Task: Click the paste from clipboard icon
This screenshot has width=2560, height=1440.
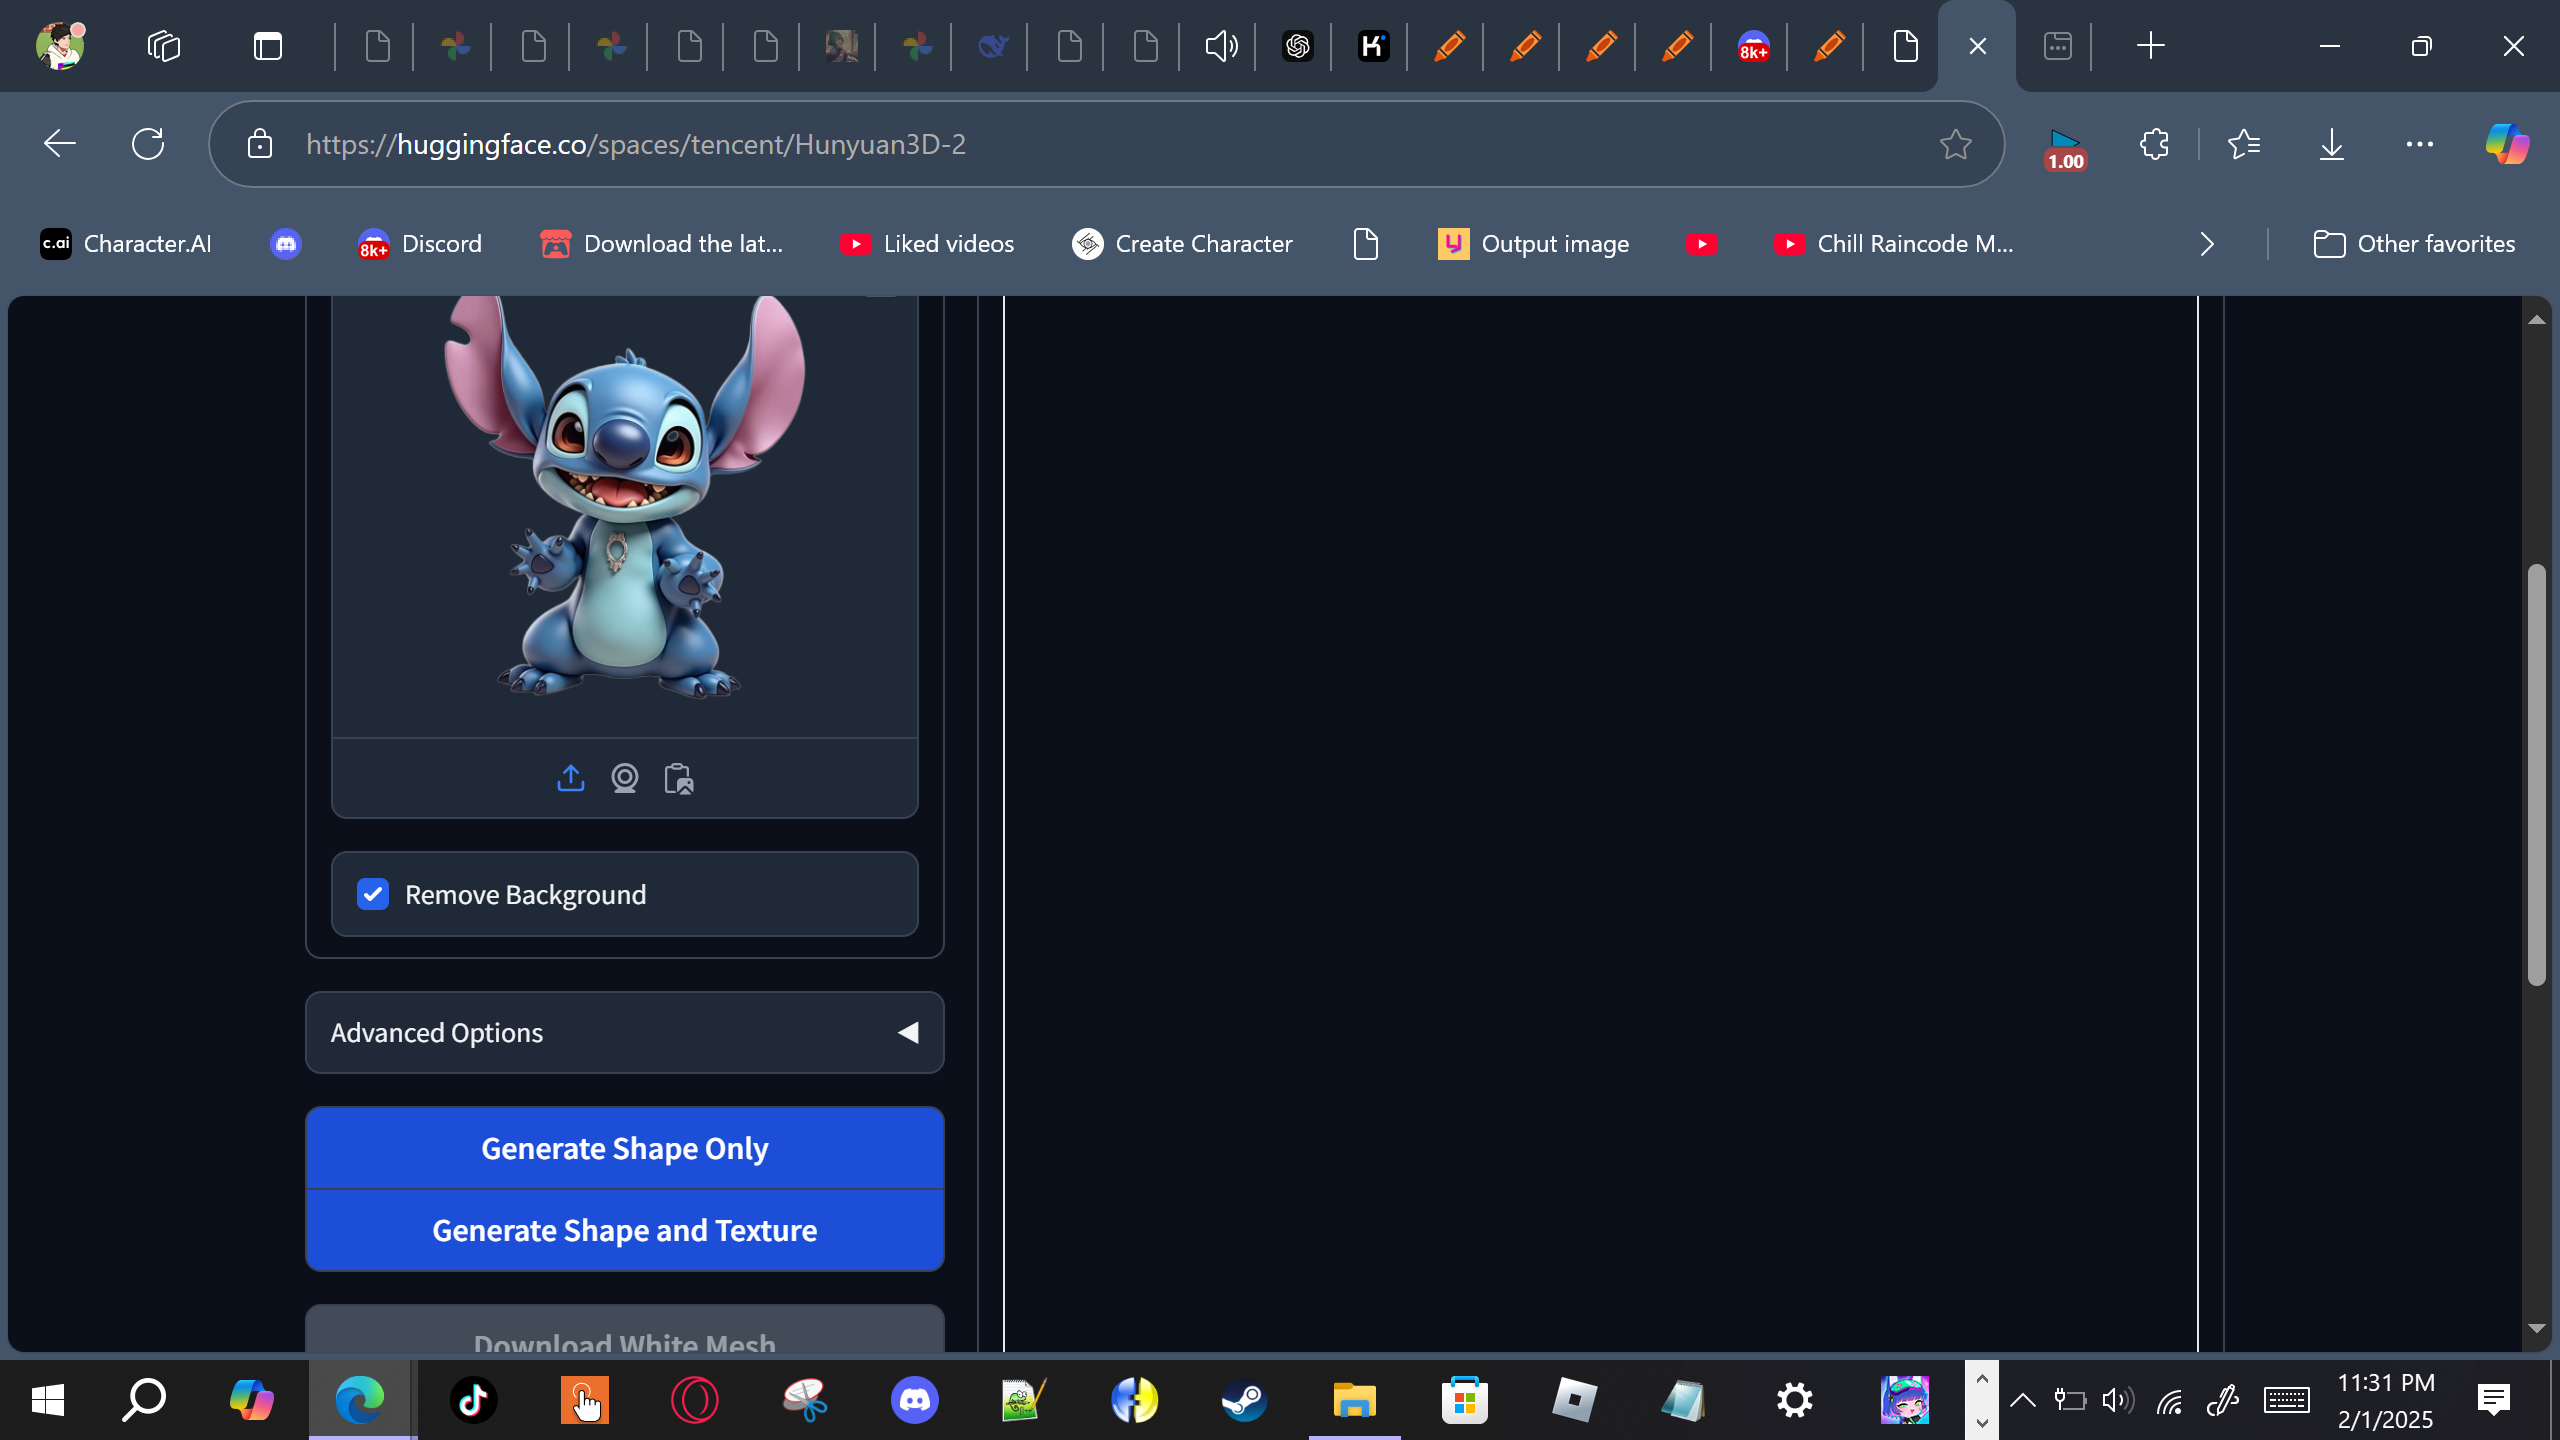Action: 679,778
